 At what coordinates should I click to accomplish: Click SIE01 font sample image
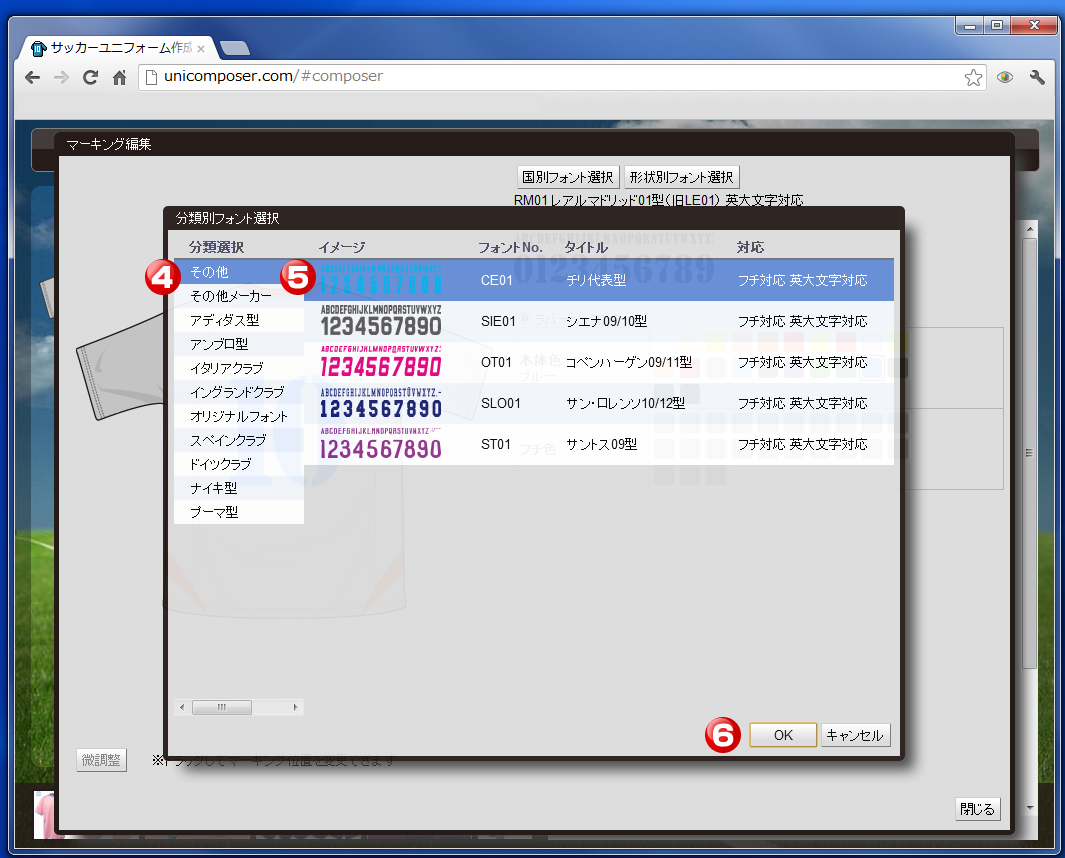point(381,321)
